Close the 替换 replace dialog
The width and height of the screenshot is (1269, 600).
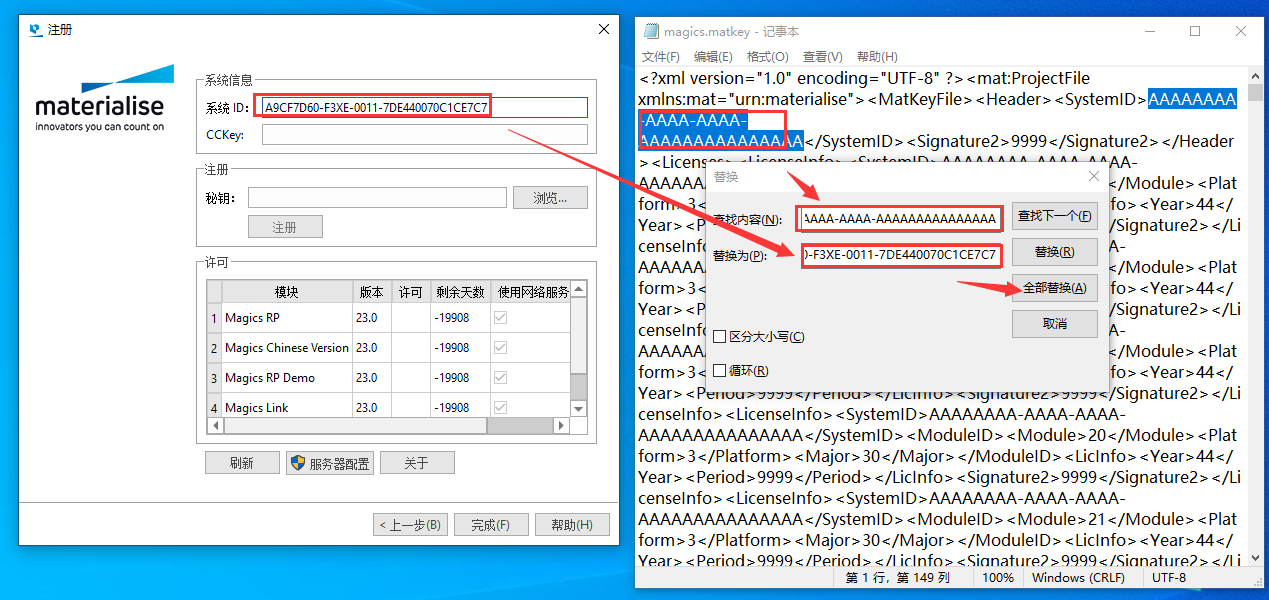[1093, 176]
